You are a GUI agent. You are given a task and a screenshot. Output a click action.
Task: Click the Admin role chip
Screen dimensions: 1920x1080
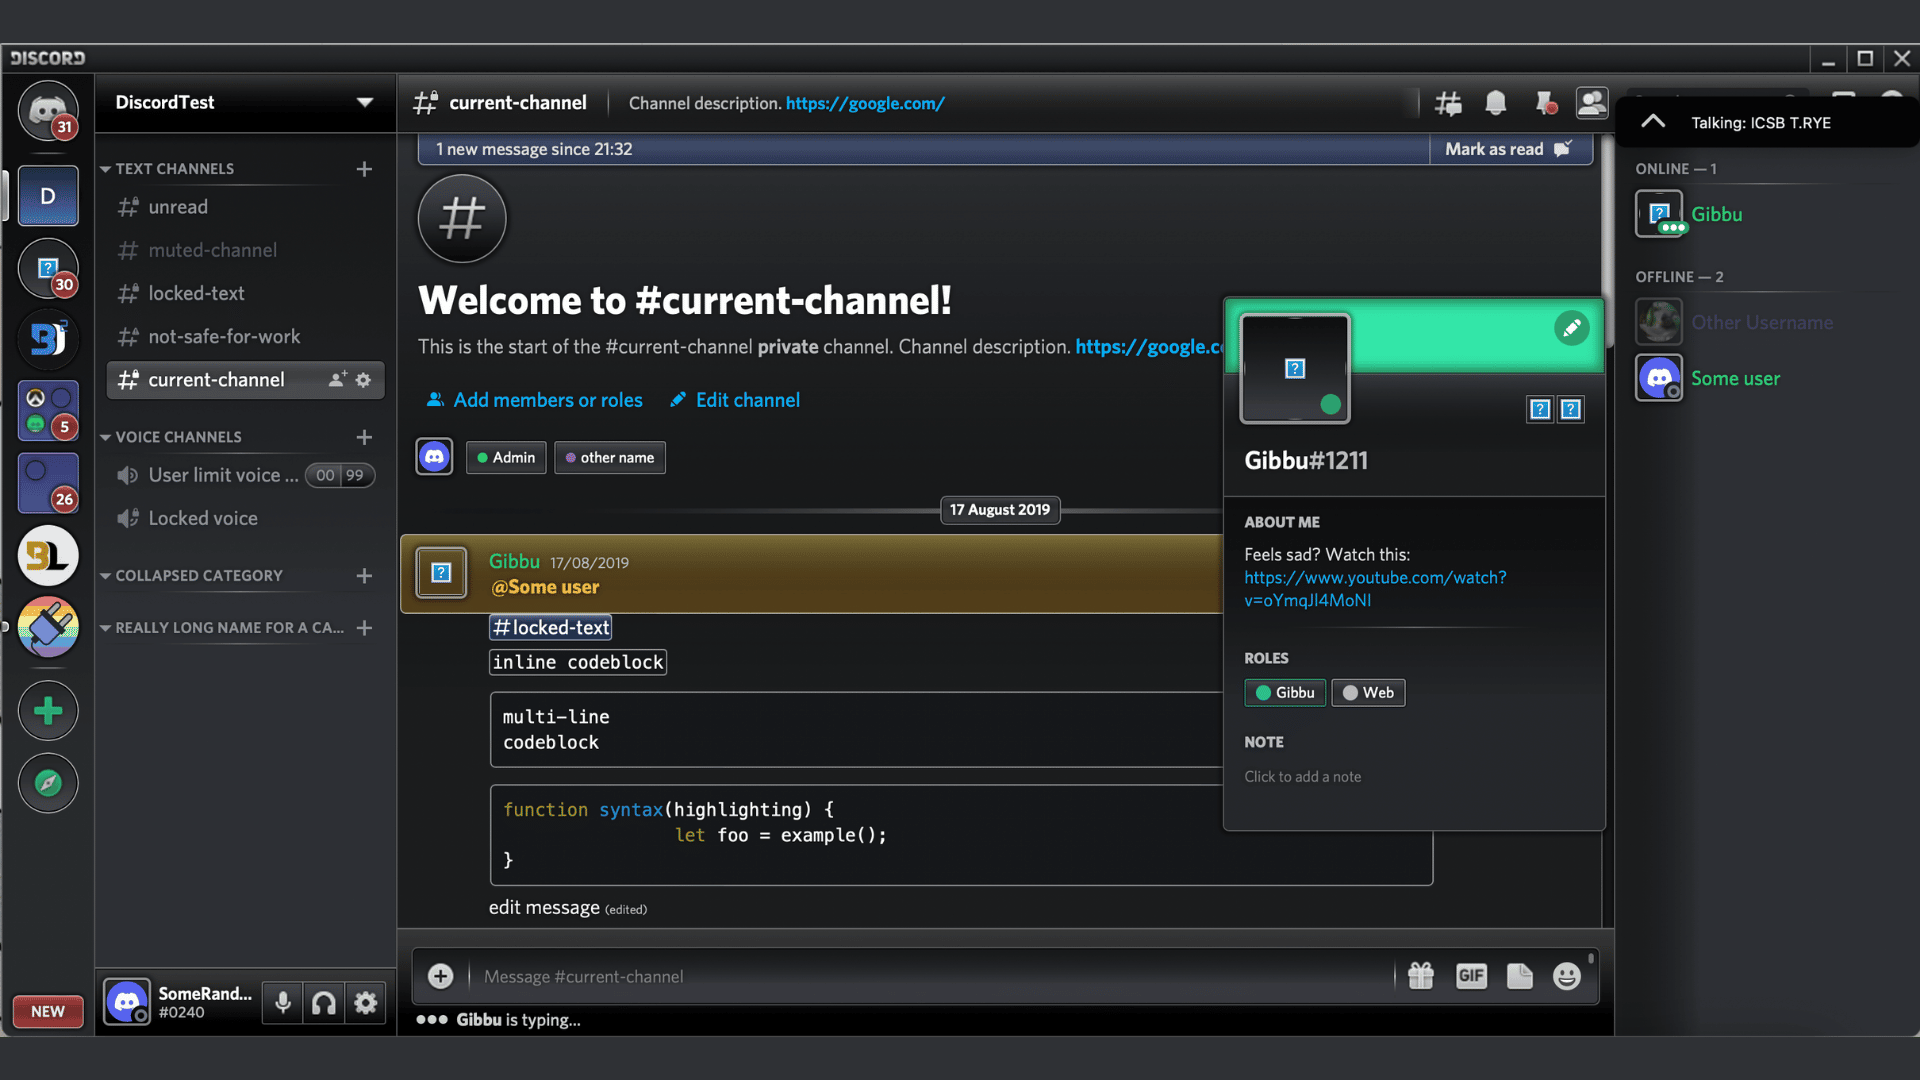pyautogui.click(x=506, y=457)
